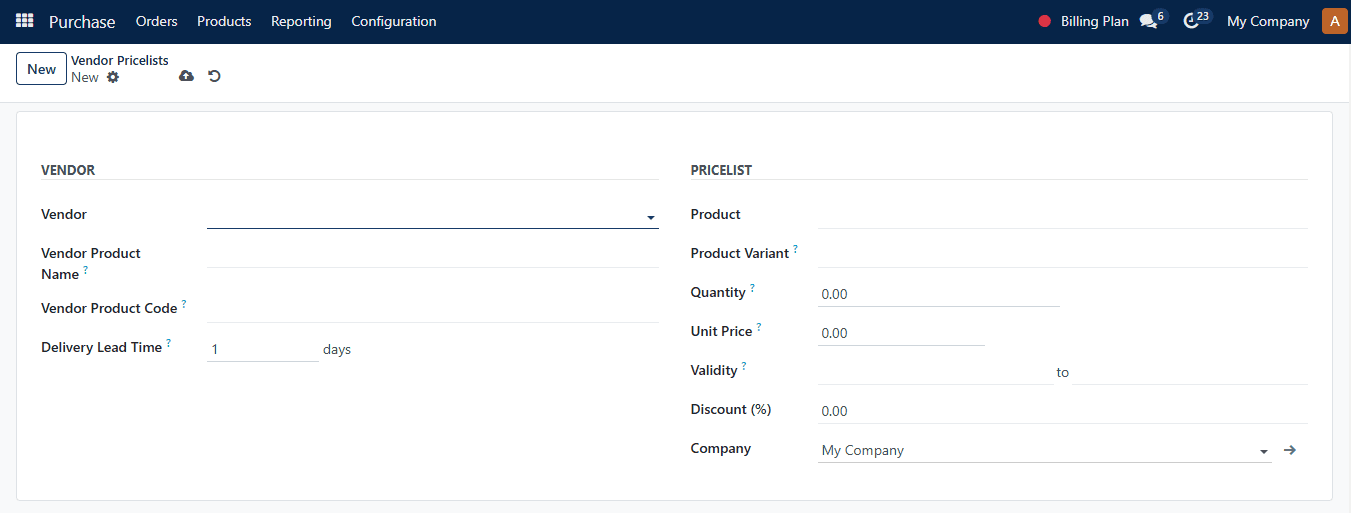
Task: Click the Quantity input field
Action: point(938,294)
